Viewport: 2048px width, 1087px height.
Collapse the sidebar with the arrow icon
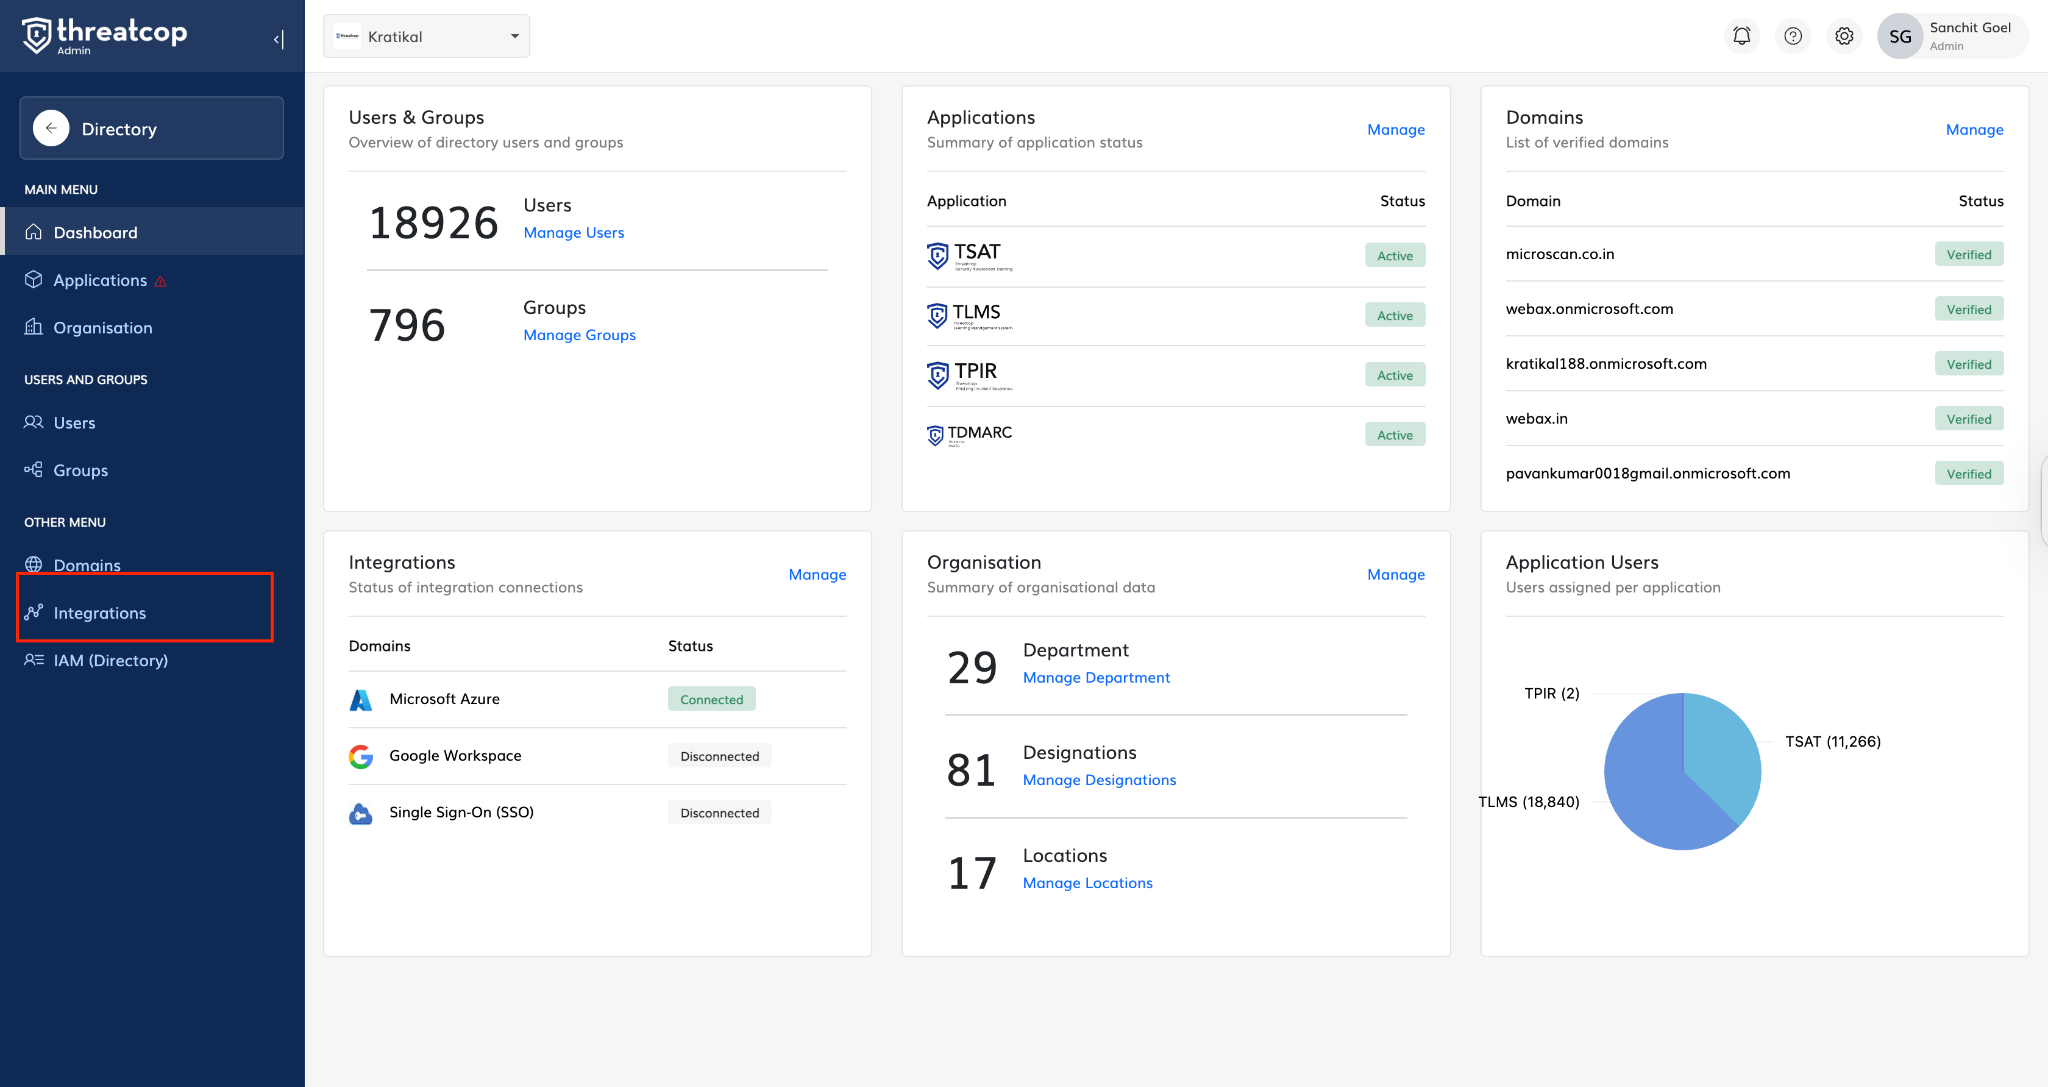point(278,39)
